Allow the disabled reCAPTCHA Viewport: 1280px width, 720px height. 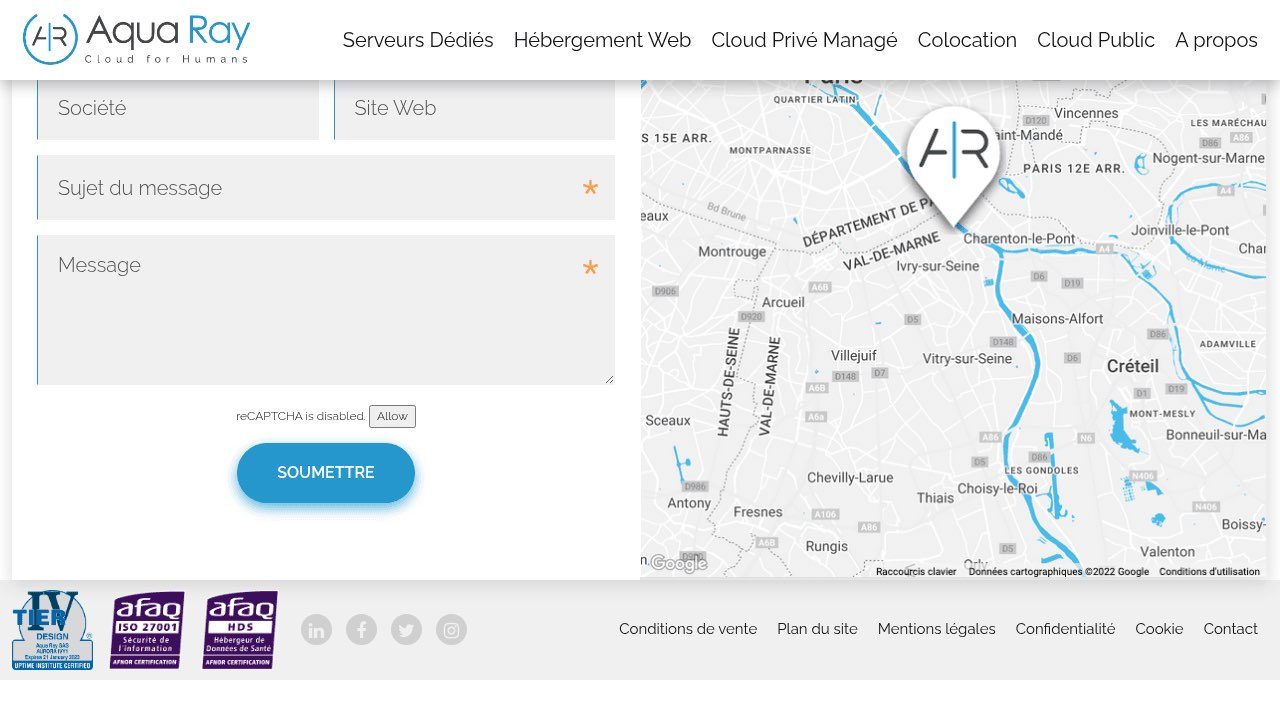tap(392, 416)
